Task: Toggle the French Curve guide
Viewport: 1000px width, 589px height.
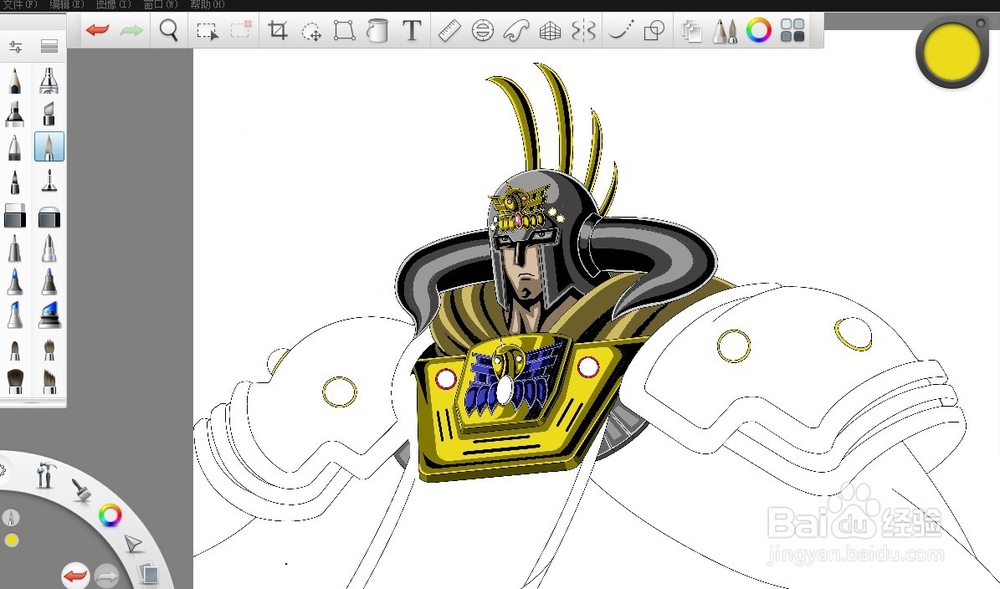Action: pos(516,30)
